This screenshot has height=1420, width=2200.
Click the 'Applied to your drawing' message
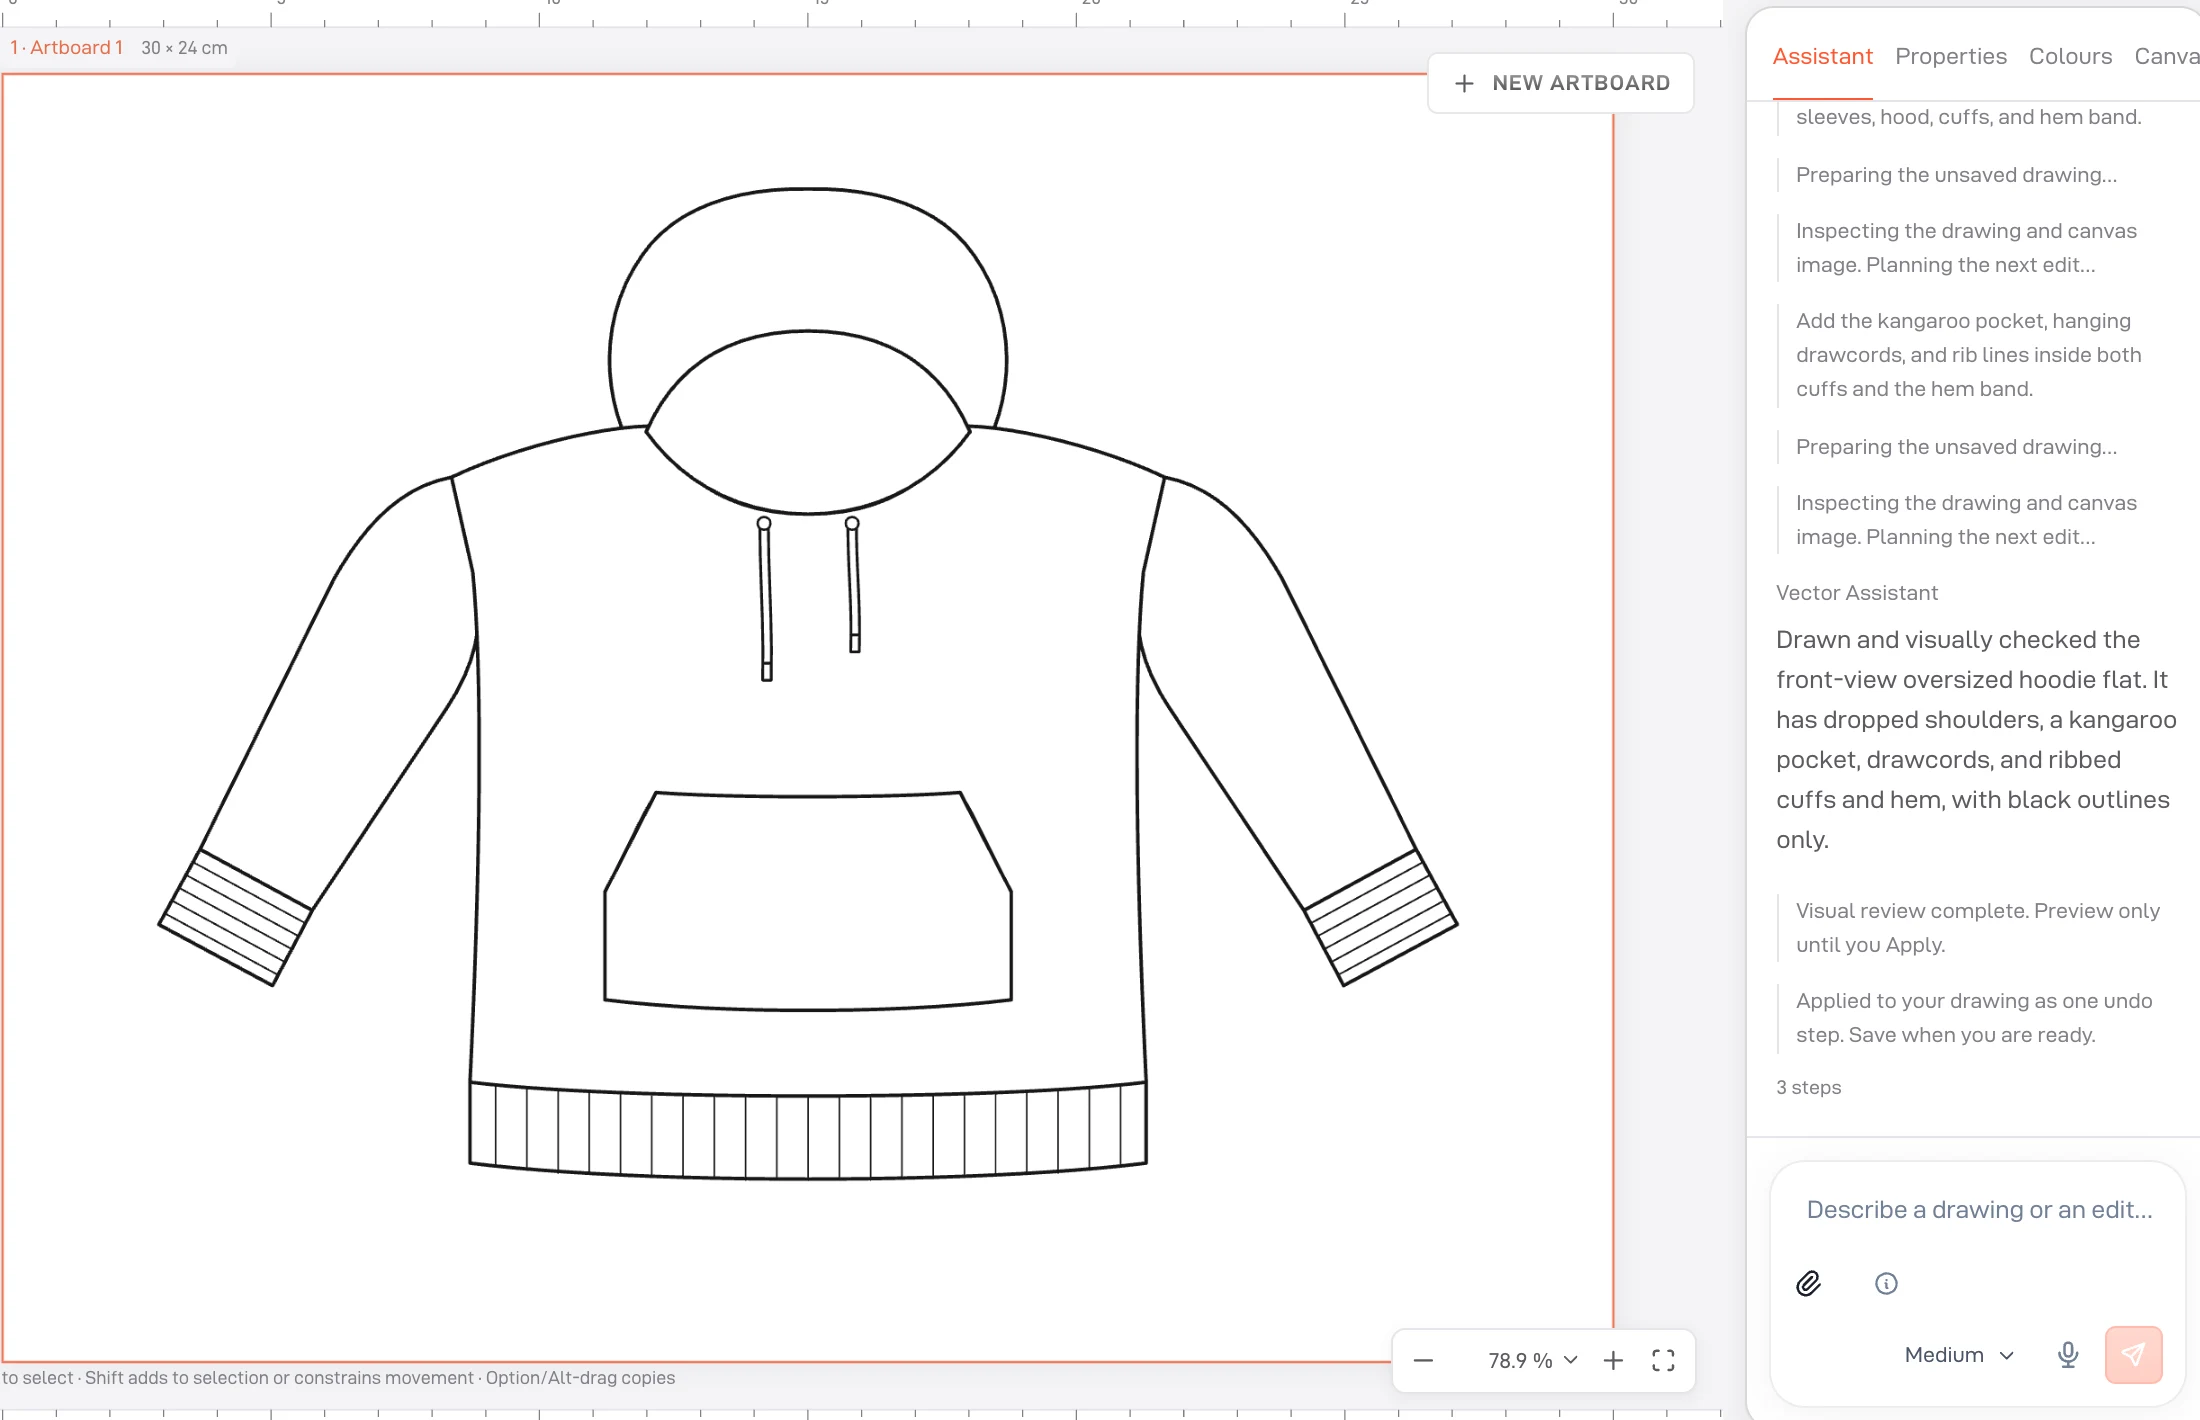pos(1974,1018)
